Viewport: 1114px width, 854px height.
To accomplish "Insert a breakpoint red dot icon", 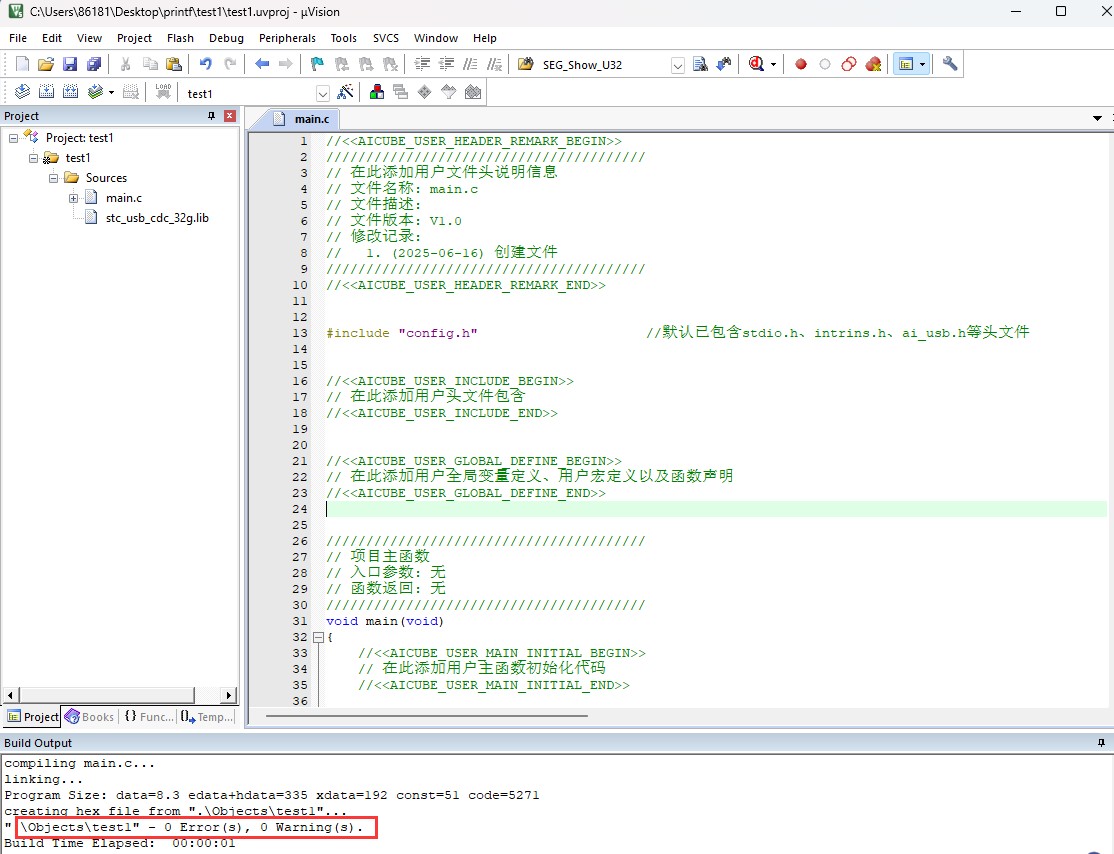I will [801, 65].
